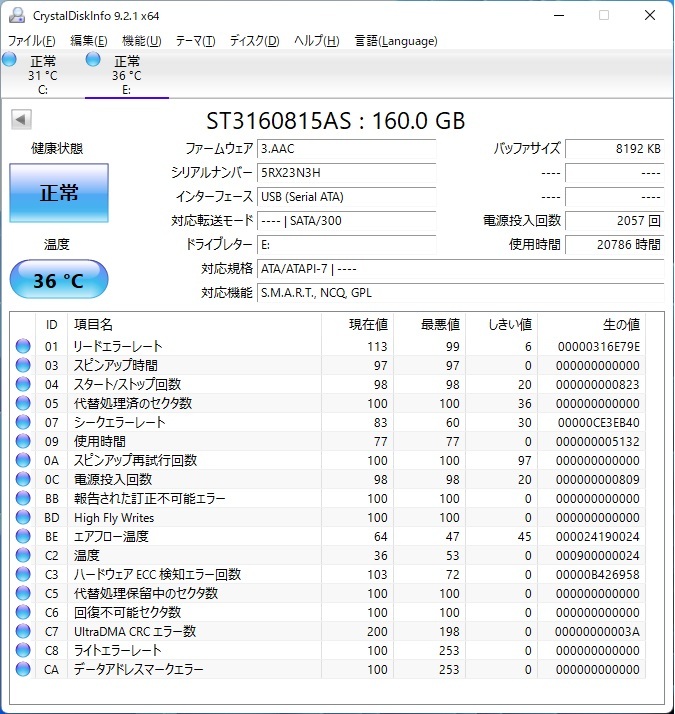
Task: Open the ファイル(F) menu
Action: tap(32, 41)
